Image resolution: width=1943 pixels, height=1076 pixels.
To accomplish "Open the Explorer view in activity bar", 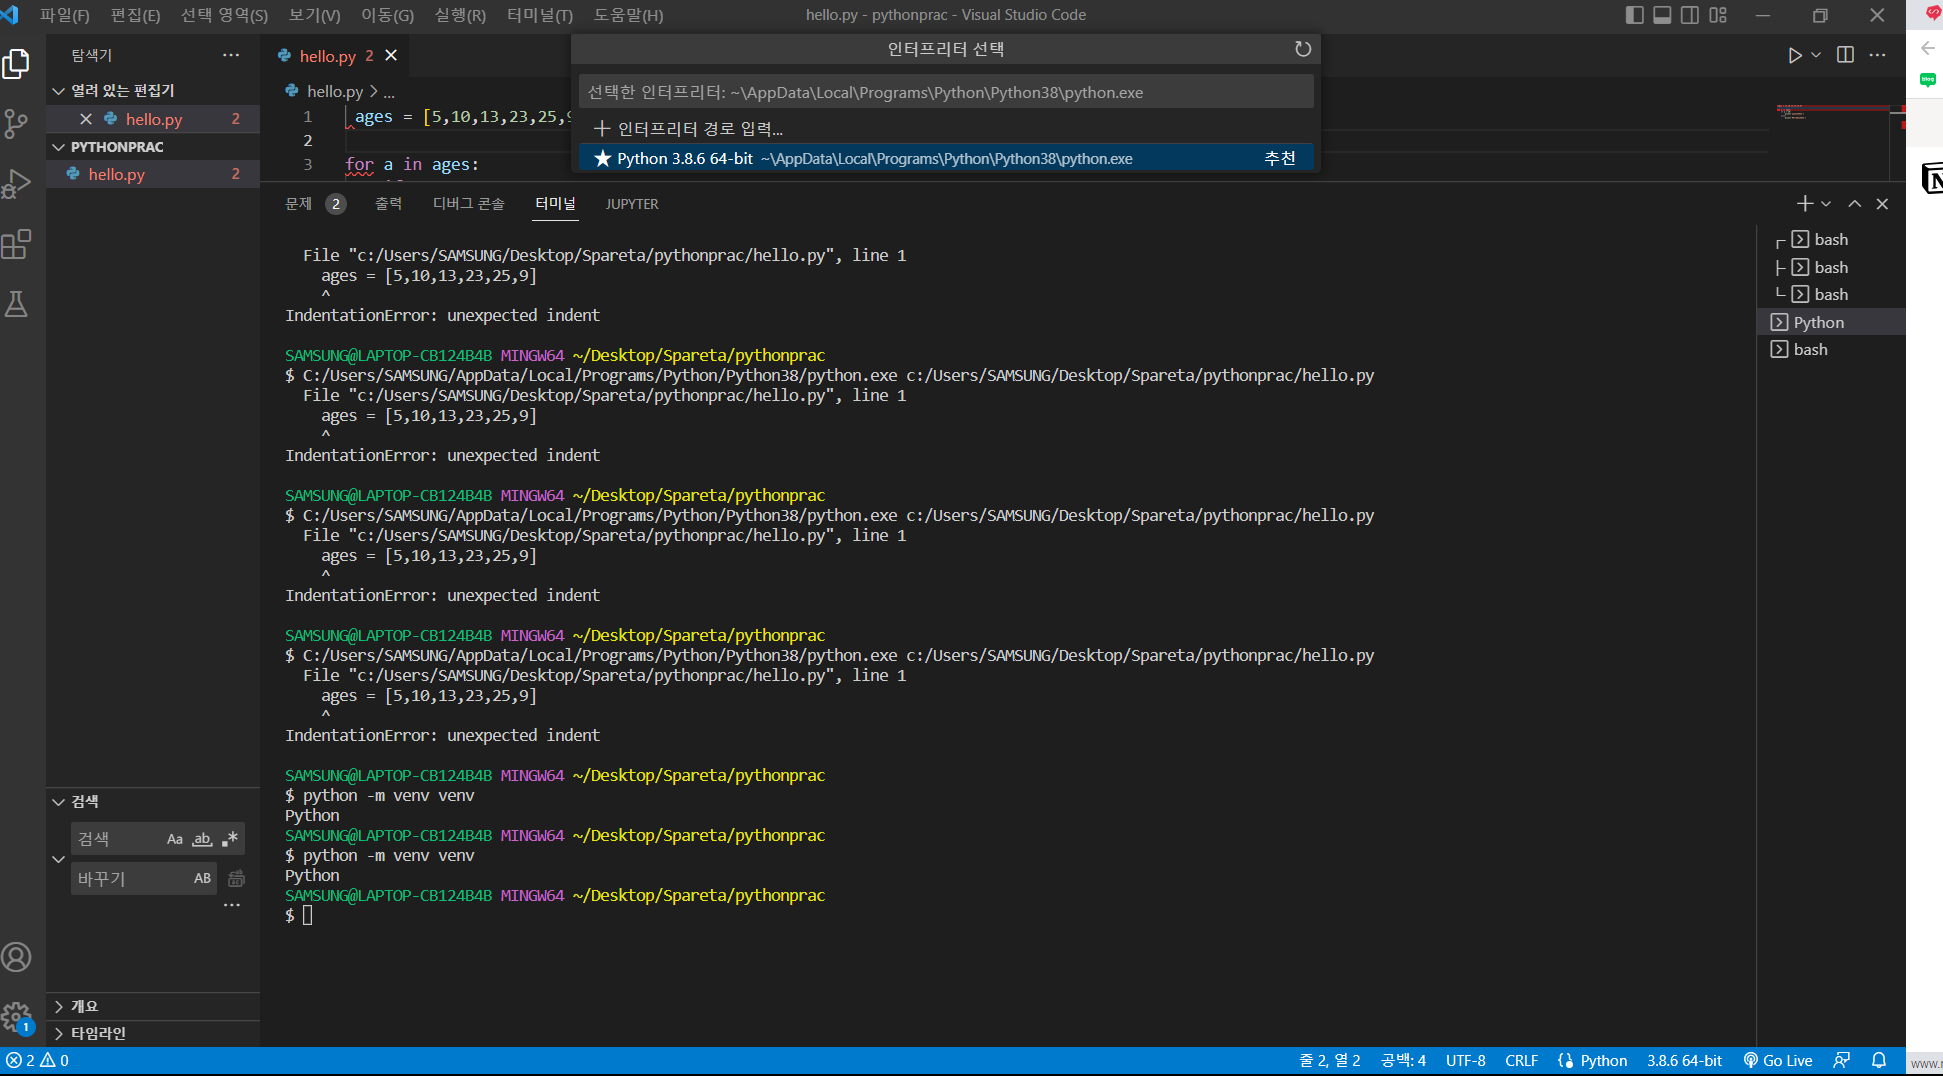I will coord(17,64).
